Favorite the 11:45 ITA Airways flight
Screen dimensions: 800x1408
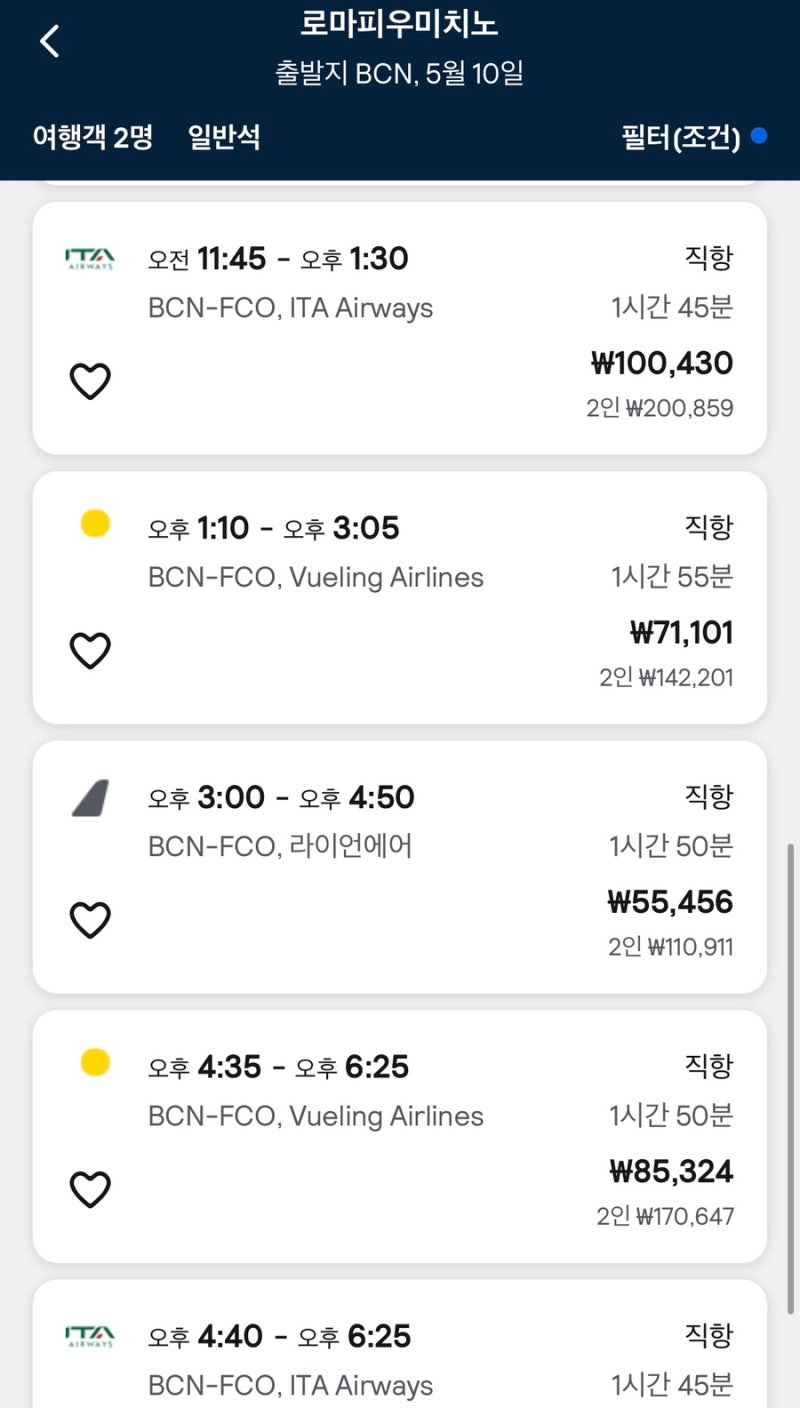pyautogui.click(x=90, y=381)
